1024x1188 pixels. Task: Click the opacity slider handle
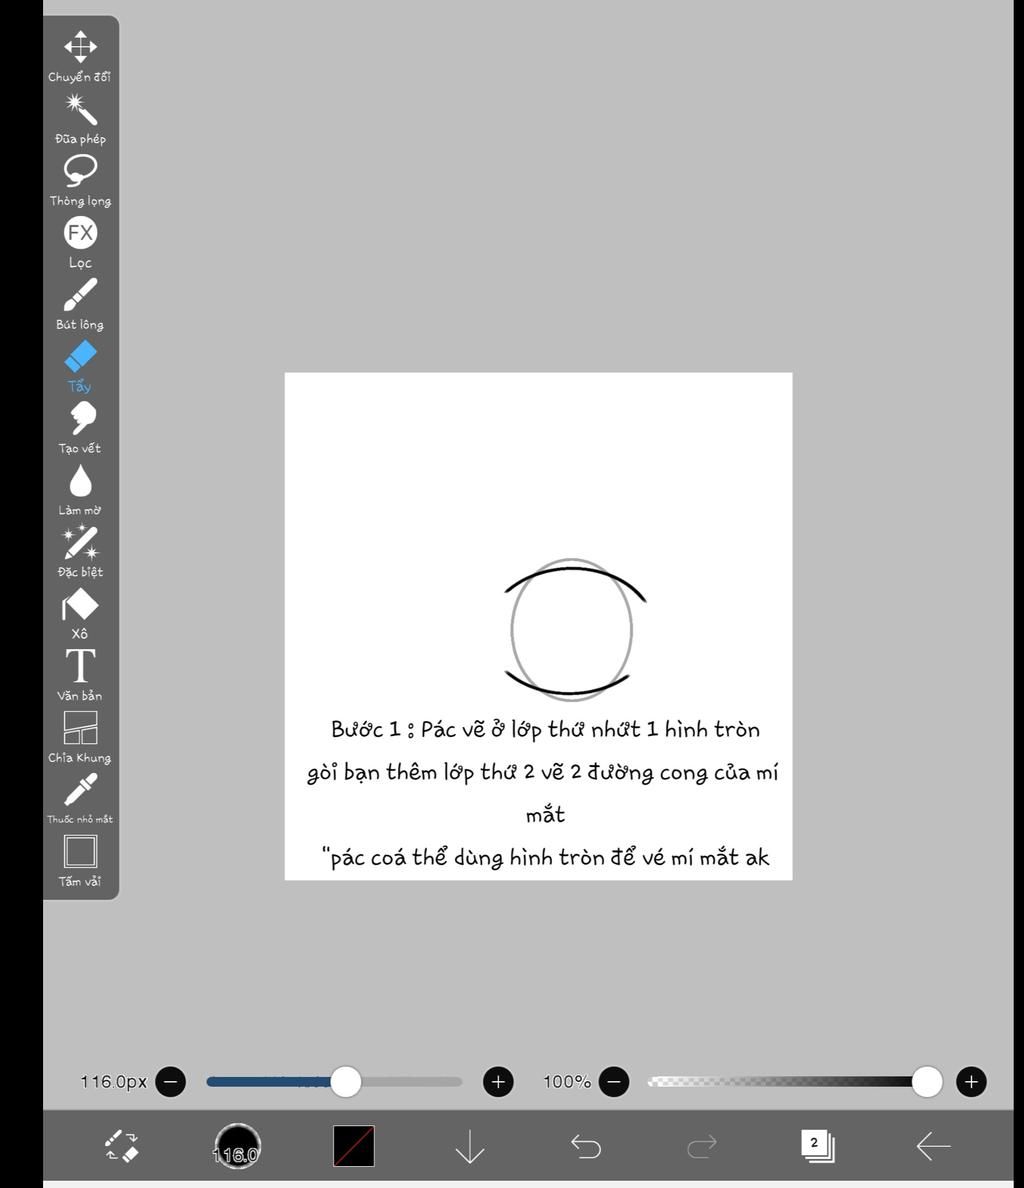pos(926,1081)
